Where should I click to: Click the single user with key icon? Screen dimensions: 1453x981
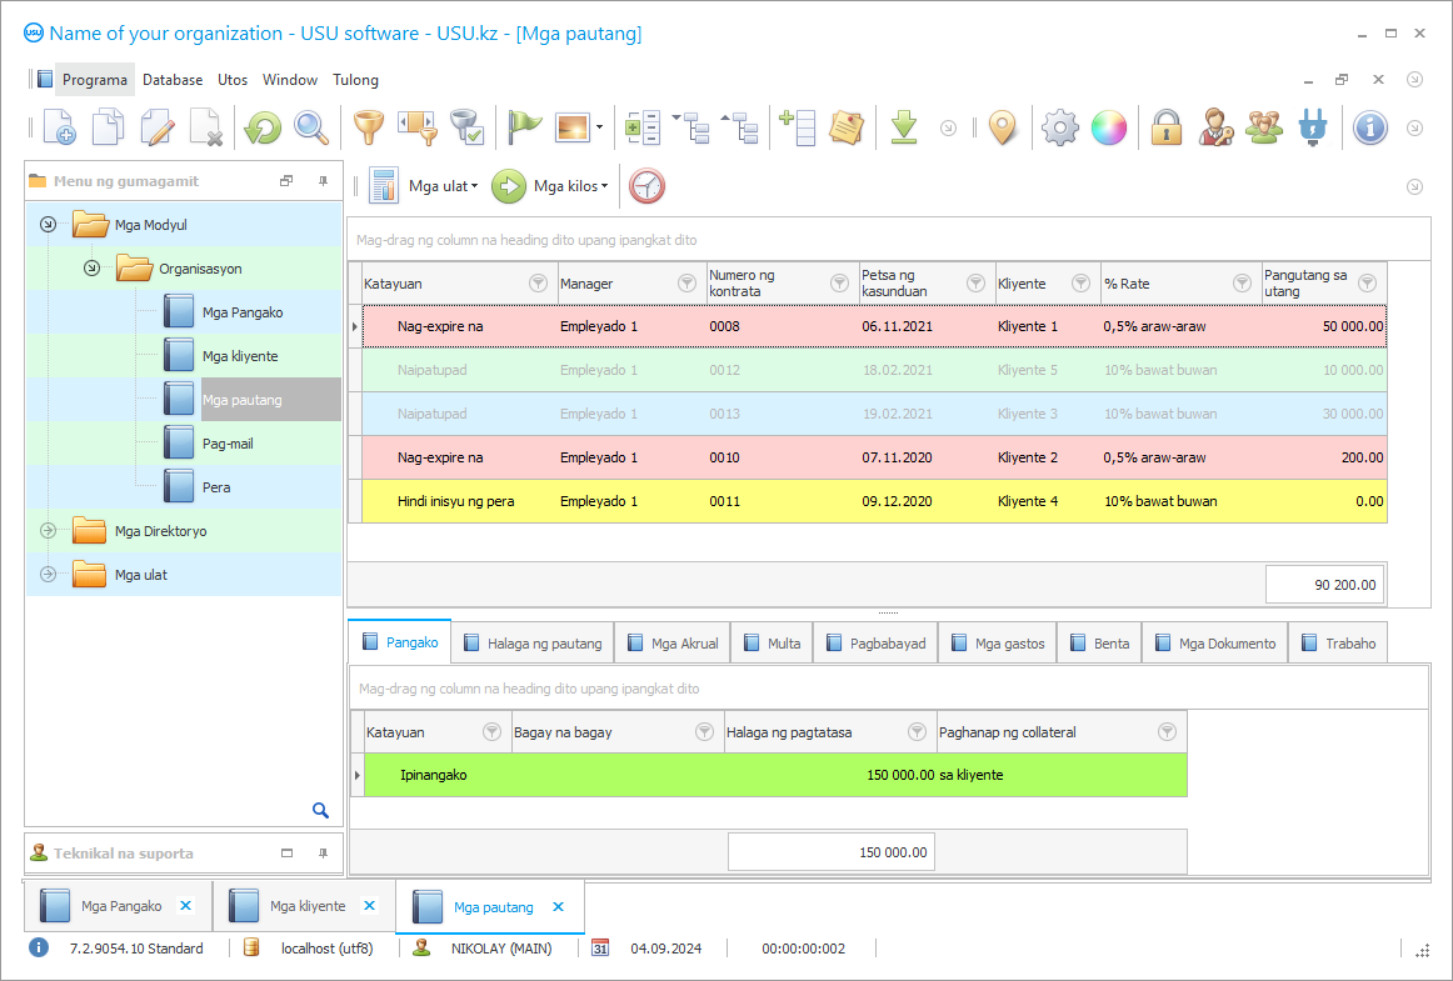click(x=1216, y=128)
